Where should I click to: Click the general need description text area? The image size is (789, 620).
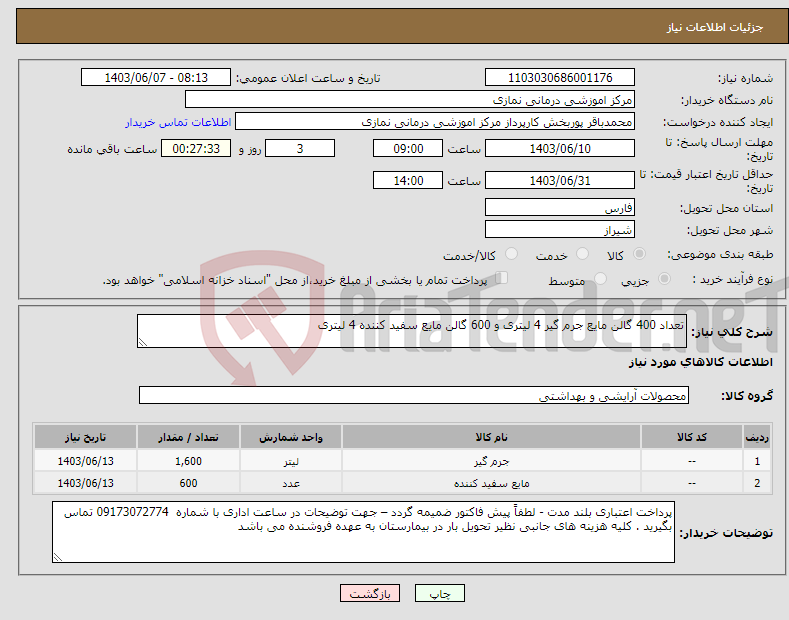tap(412, 331)
